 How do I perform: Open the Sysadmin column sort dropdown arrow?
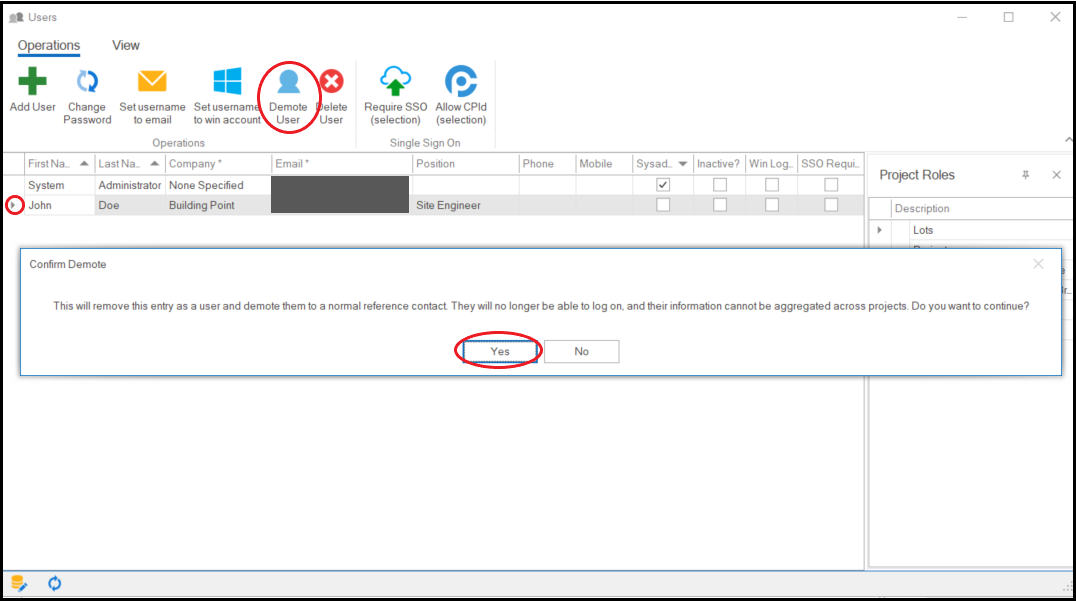[683, 164]
